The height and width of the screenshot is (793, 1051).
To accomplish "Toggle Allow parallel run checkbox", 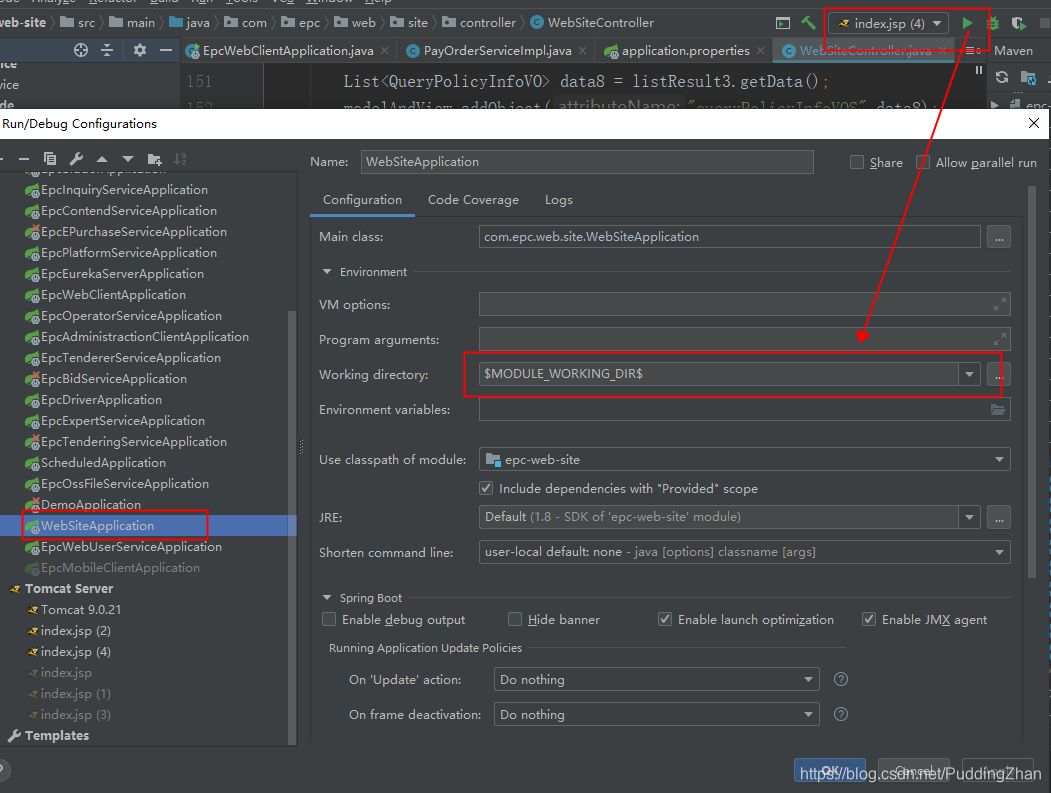I will click(x=923, y=162).
